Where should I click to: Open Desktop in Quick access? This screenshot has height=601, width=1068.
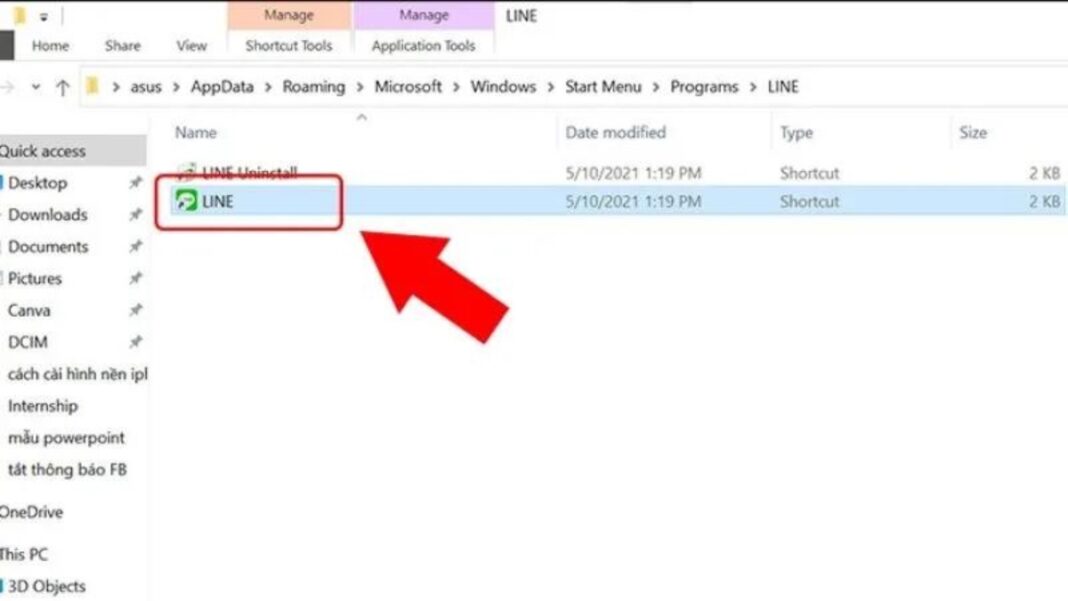point(37,183)
